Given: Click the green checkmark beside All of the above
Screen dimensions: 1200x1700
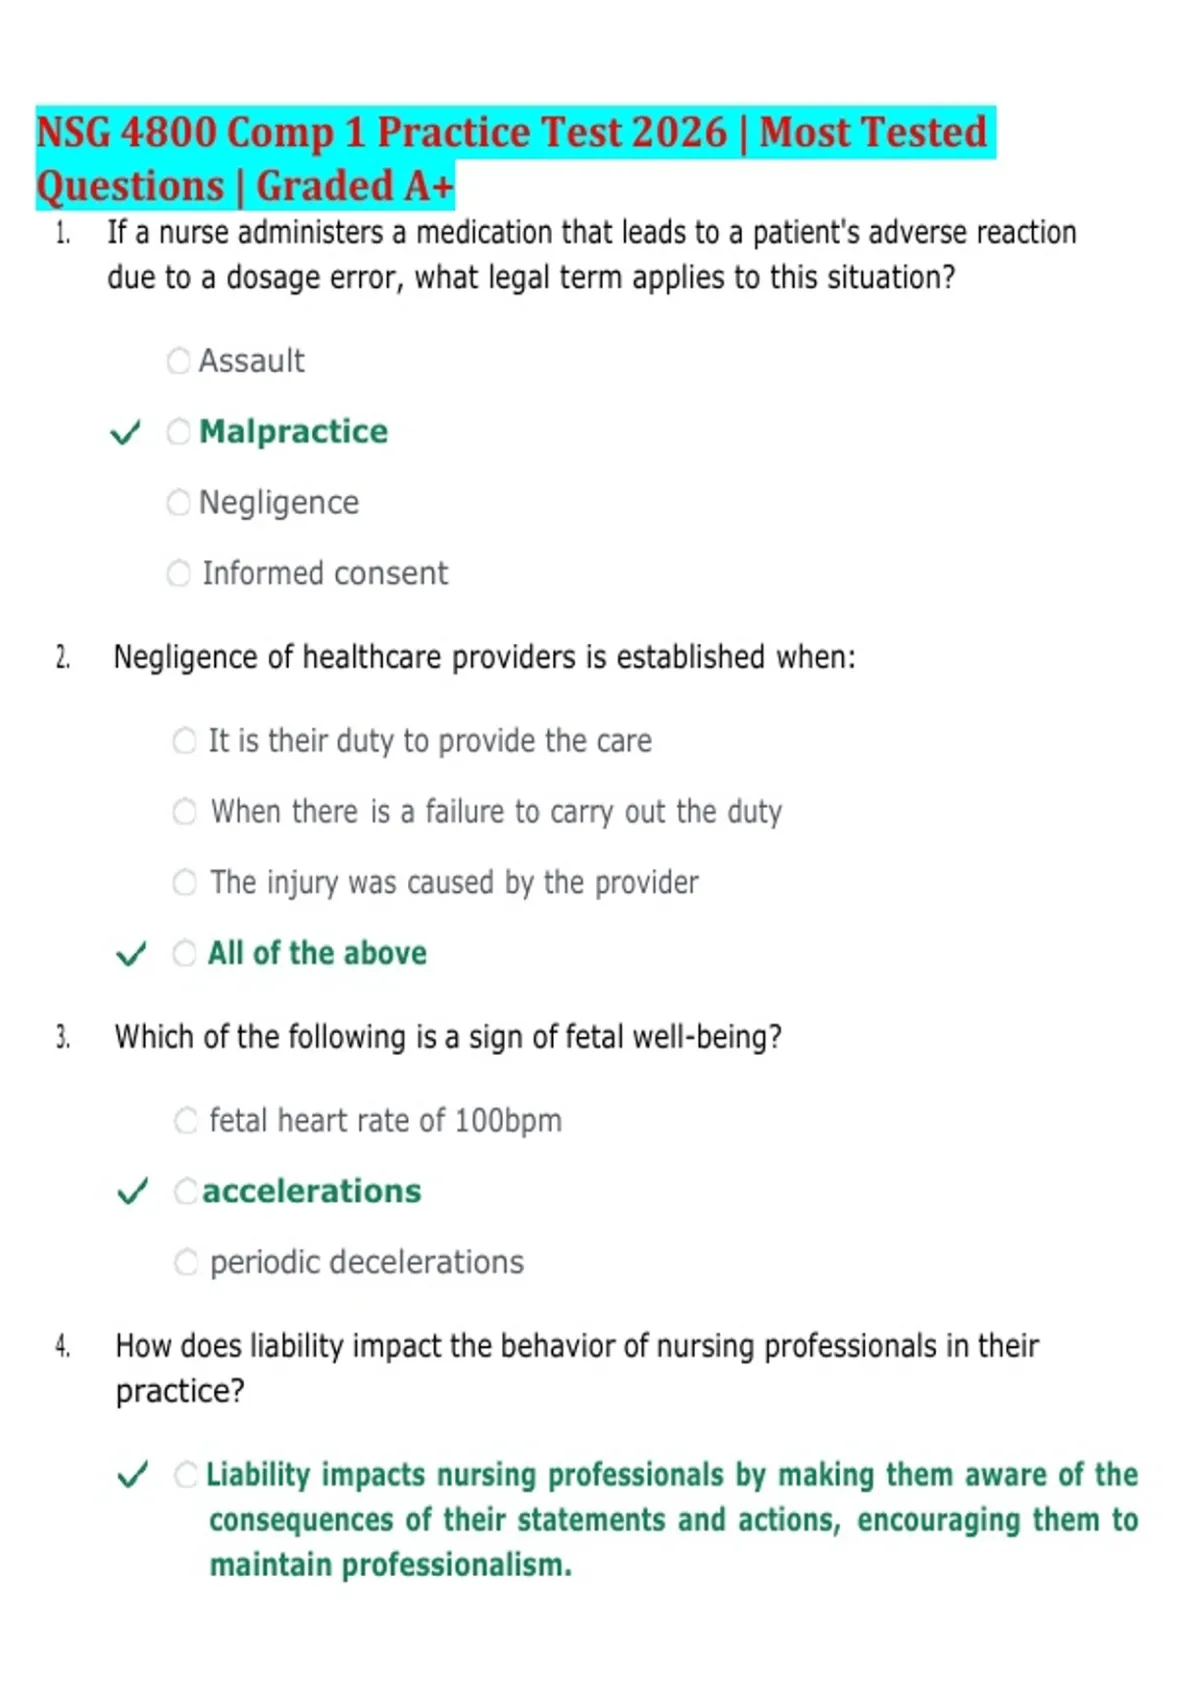Looking at the screenshot, I should pos(132,954).
